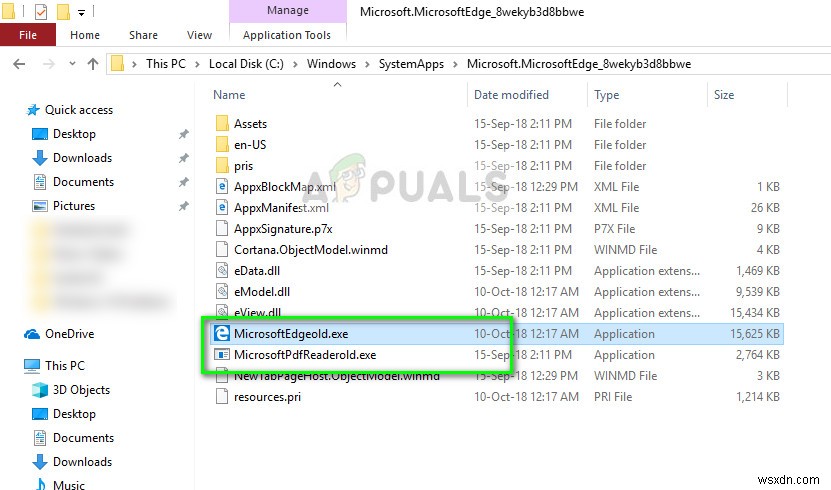Image resolution: width=831 pixels, height=490 pixels.
Task: Click the 3D Objects cube icon
Action: click(x=40, y=390)
